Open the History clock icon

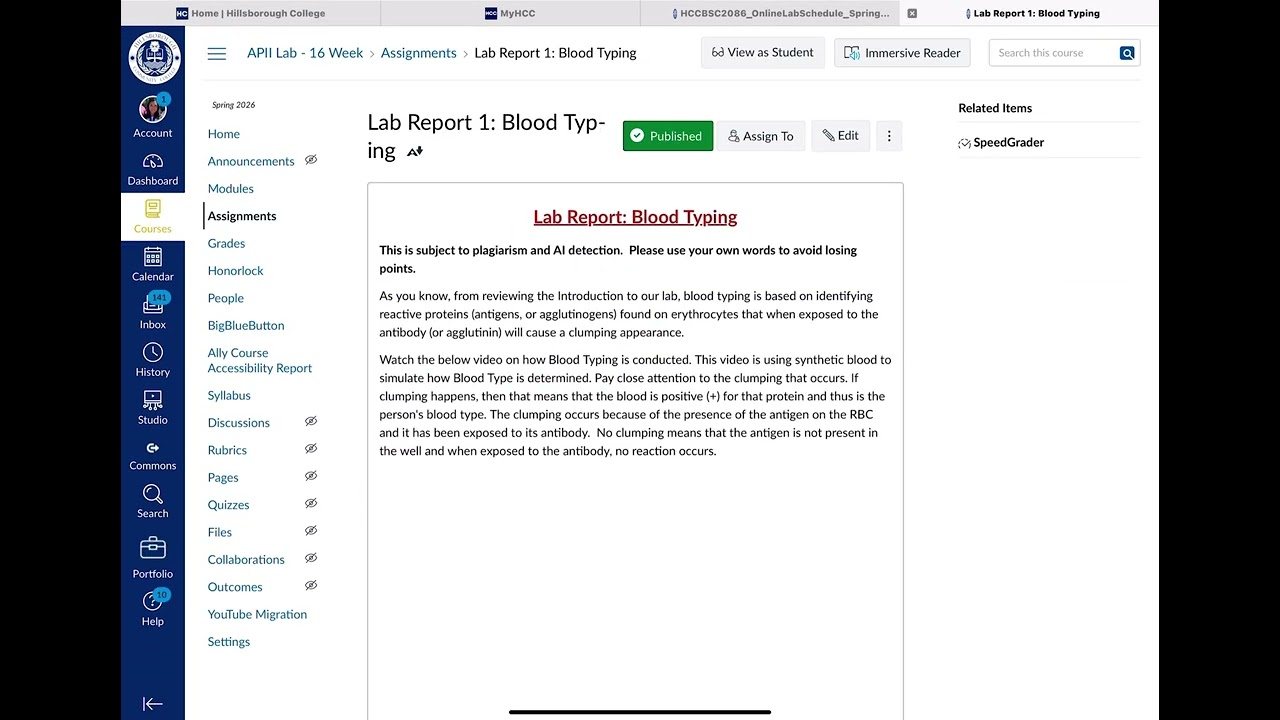pyautogui.click(x=153, y=352)
